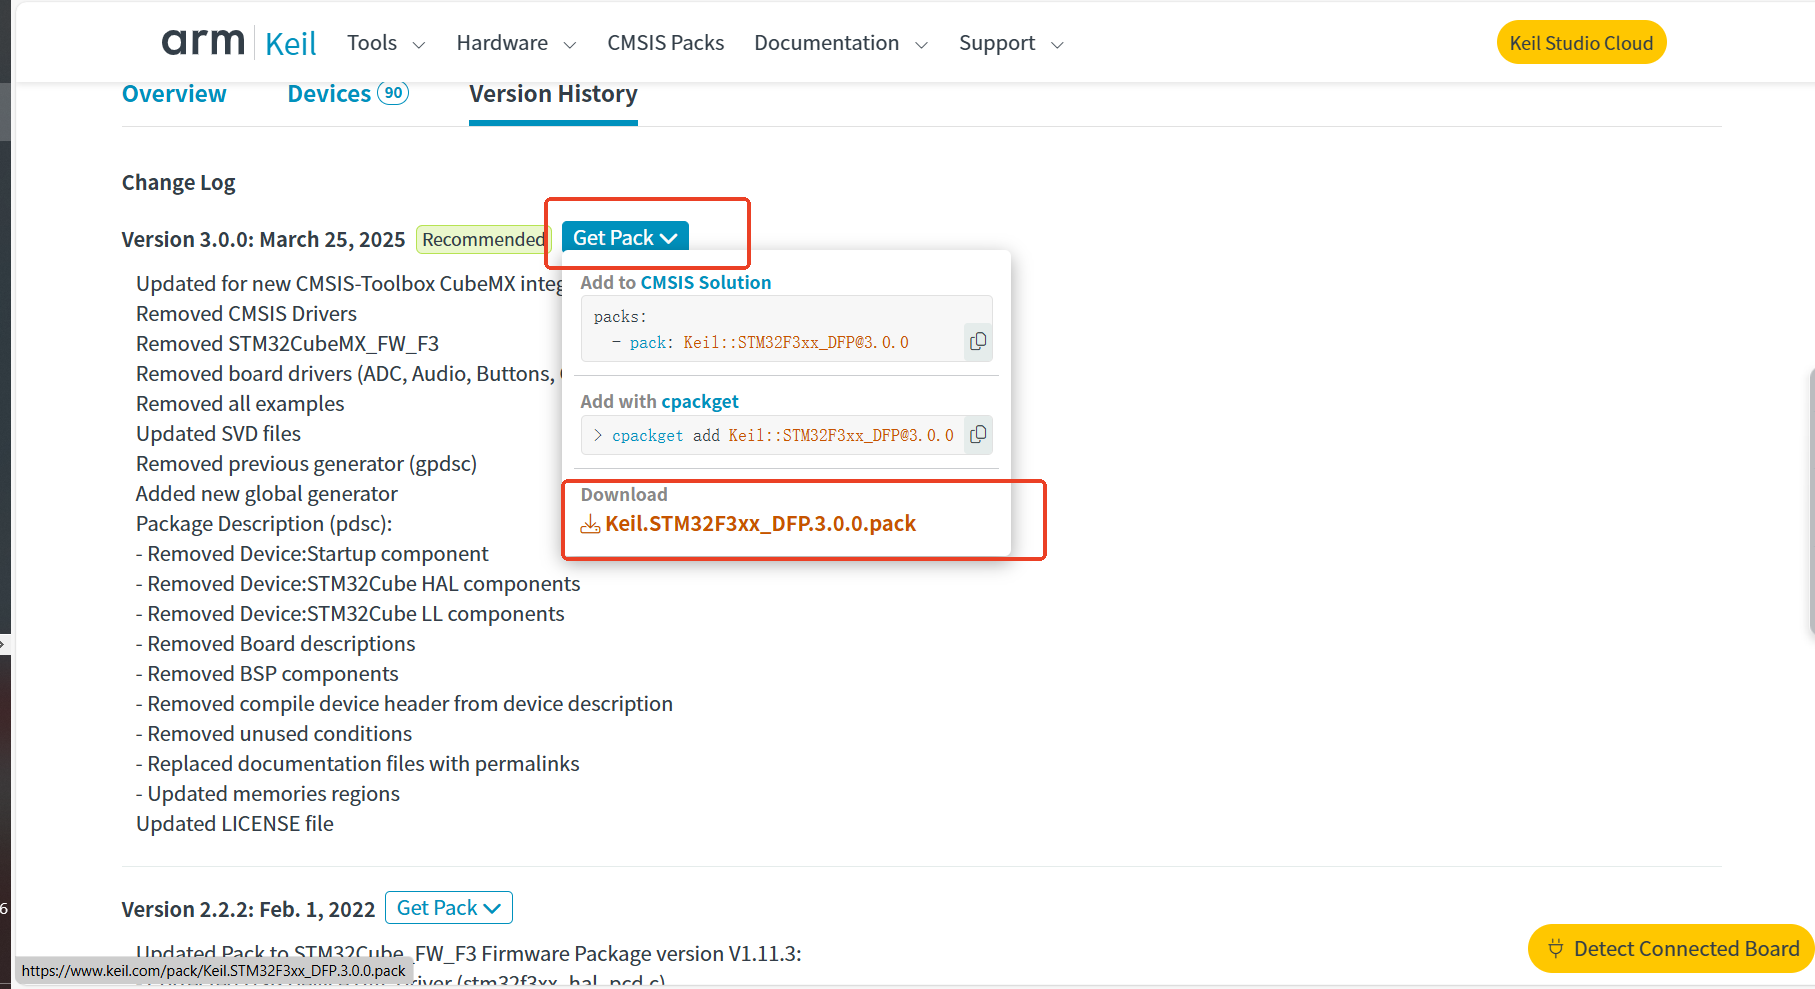Click 'Version 2.2.2: Feb. 1, 2022' heading

[x=248, y=909]
